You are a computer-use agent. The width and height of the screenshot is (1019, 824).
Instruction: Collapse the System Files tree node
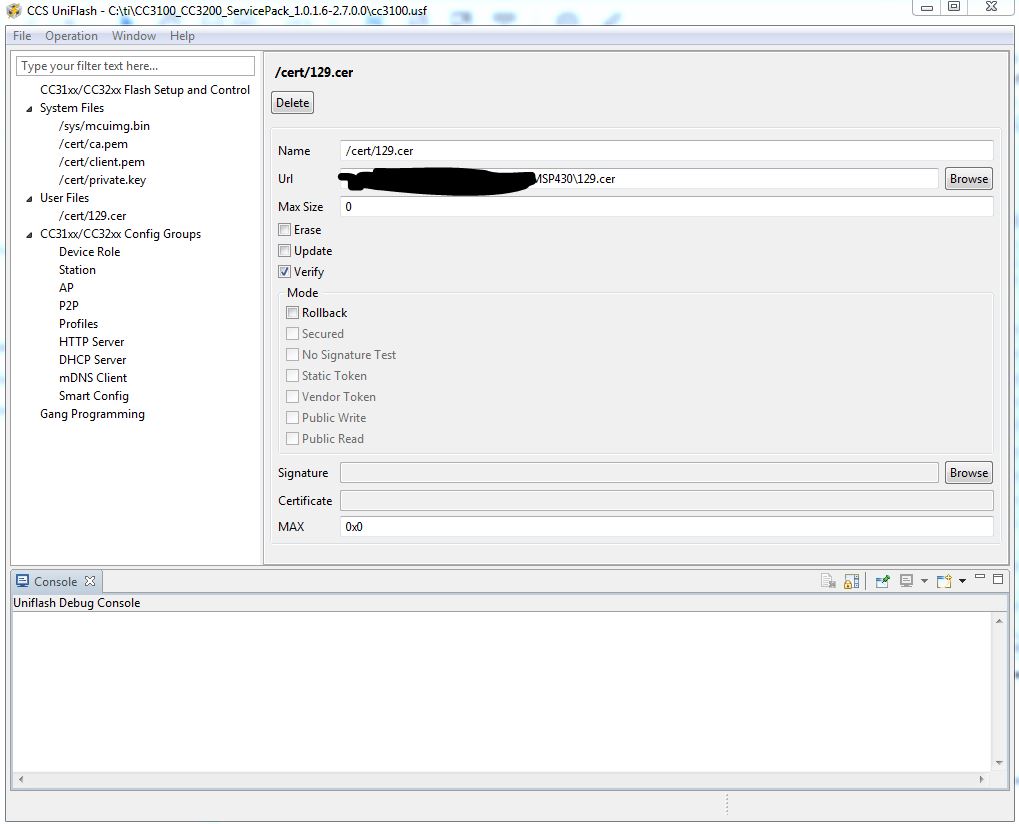point(29,109)
